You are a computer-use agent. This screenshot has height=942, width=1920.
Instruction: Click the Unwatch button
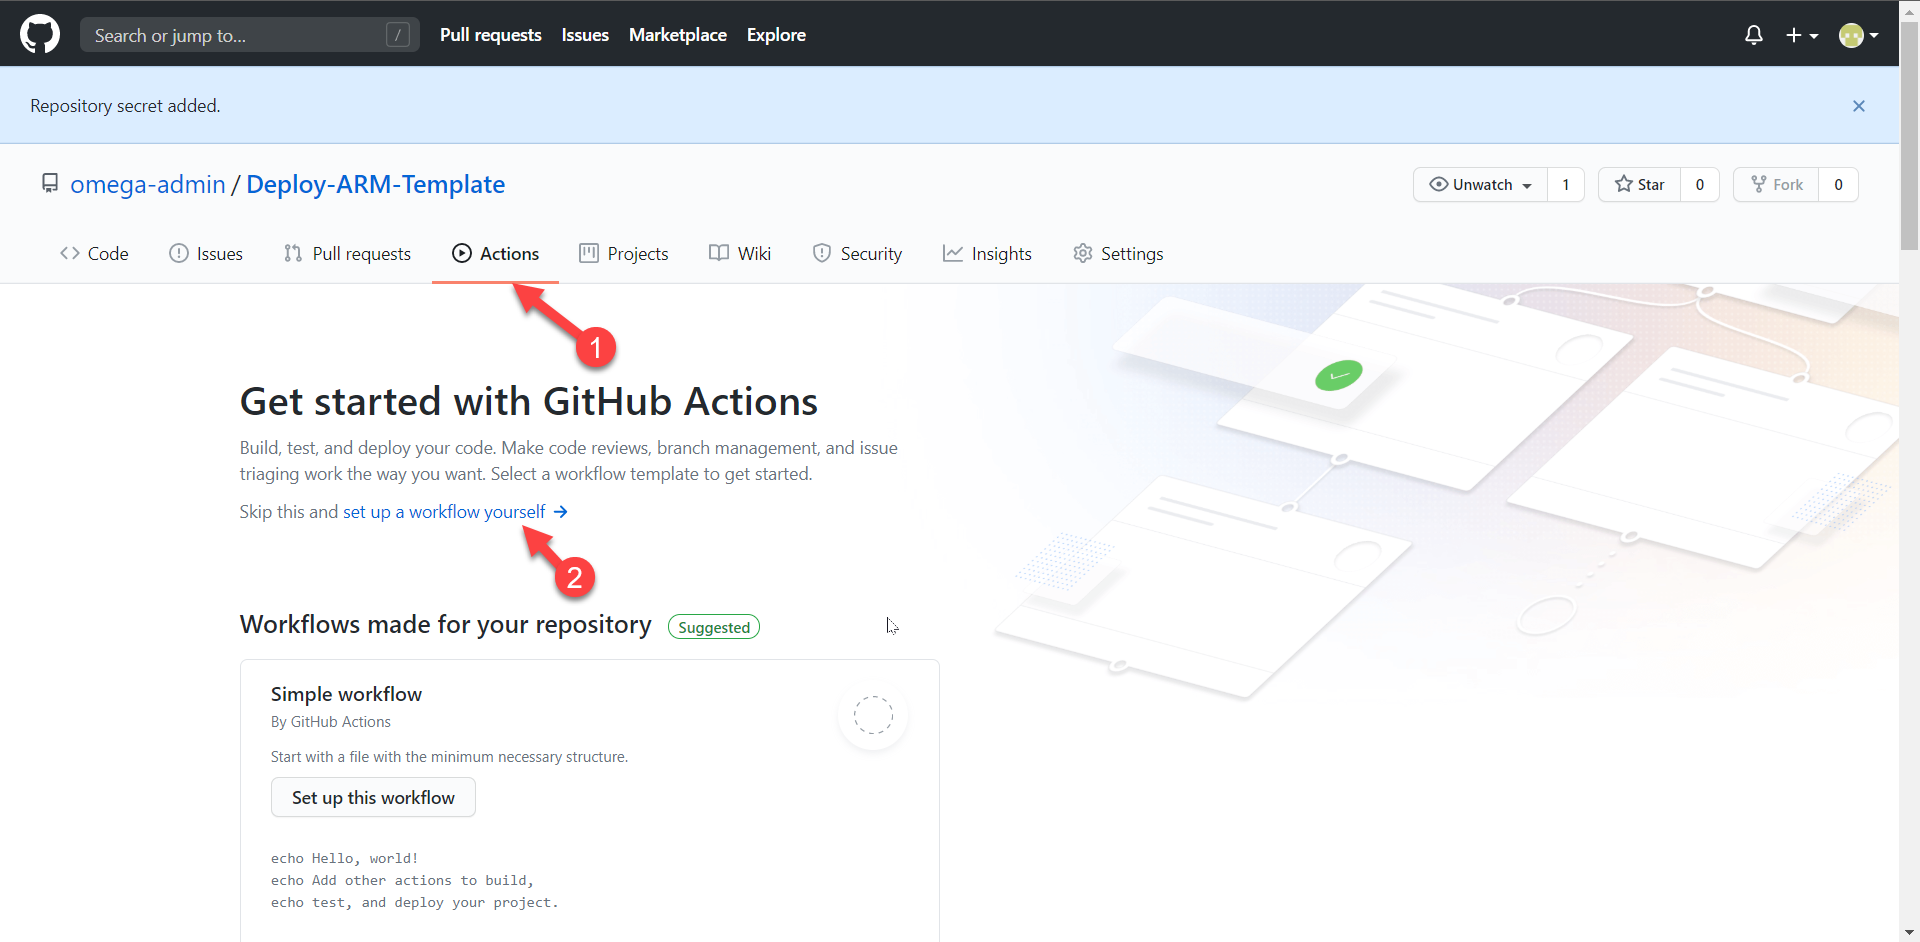coord(1480,184)
